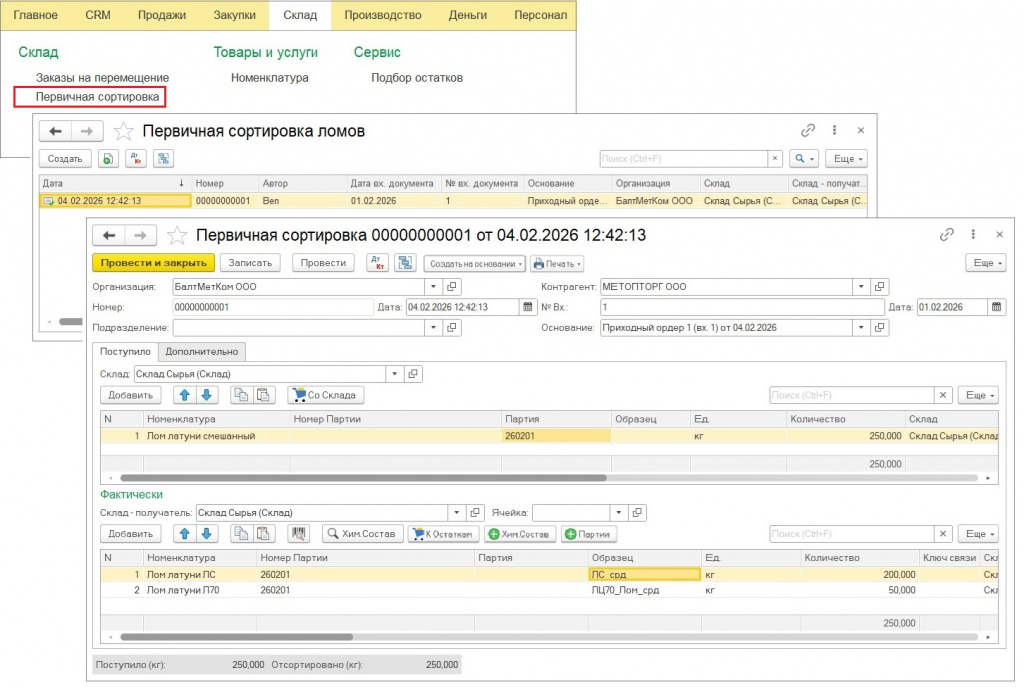Click the favorite star next to the document title
This screenshot has width=1024, height=687.
[x=177, y=236]
